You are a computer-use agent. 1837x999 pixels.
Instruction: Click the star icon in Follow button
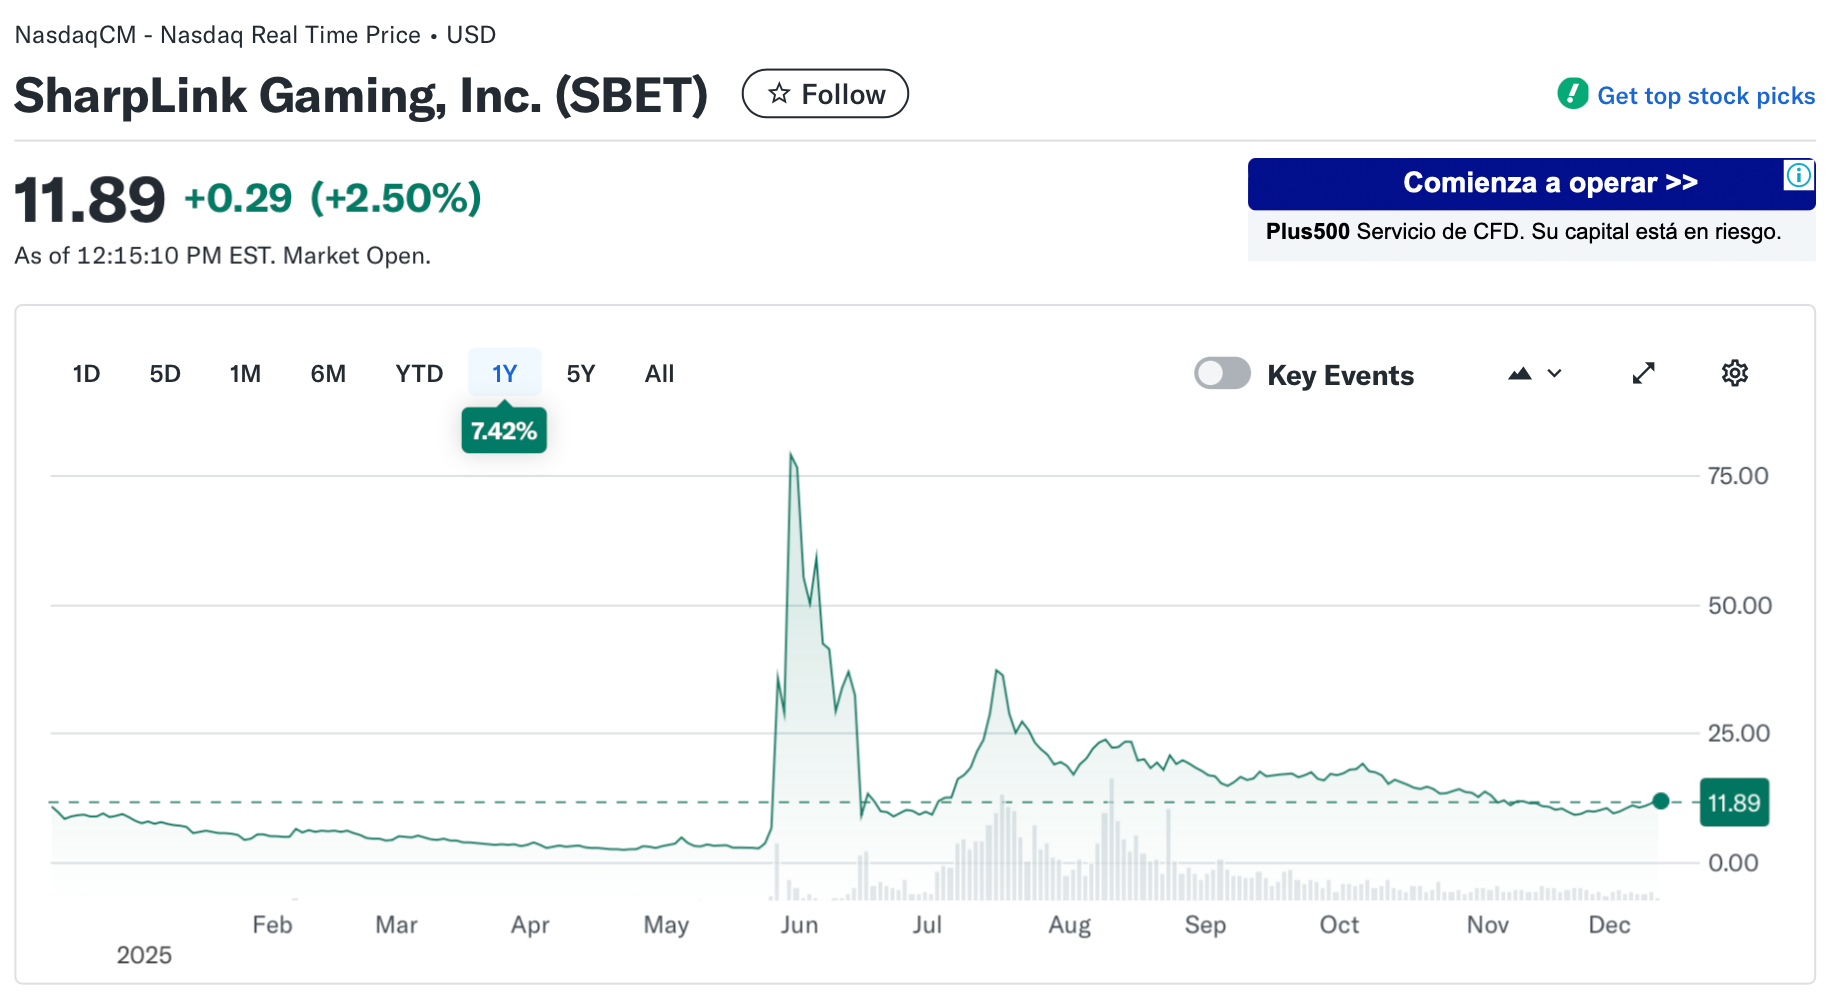click(x=779, y=94)
